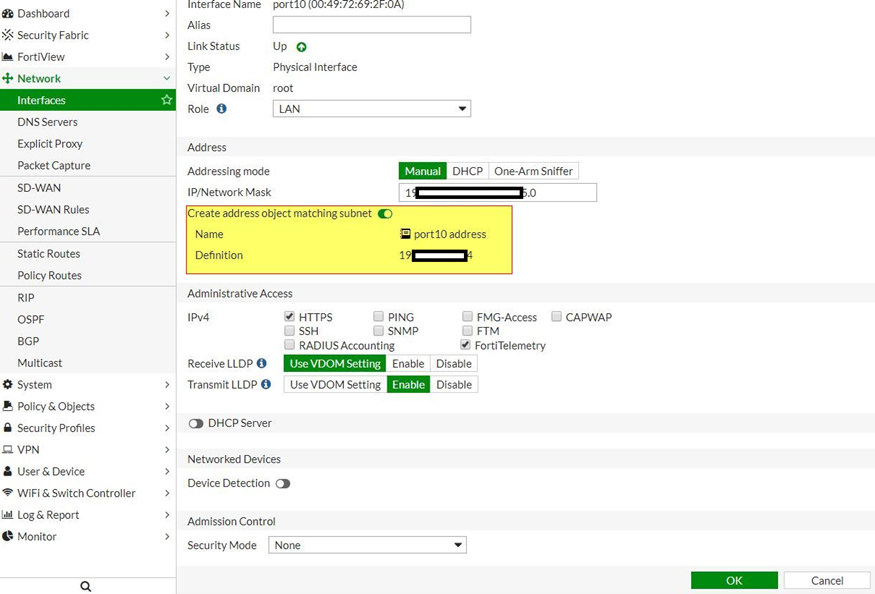Check the CAPWAP checkbox
Viewport: 875px width, 594px height.
tap(556, 317)
